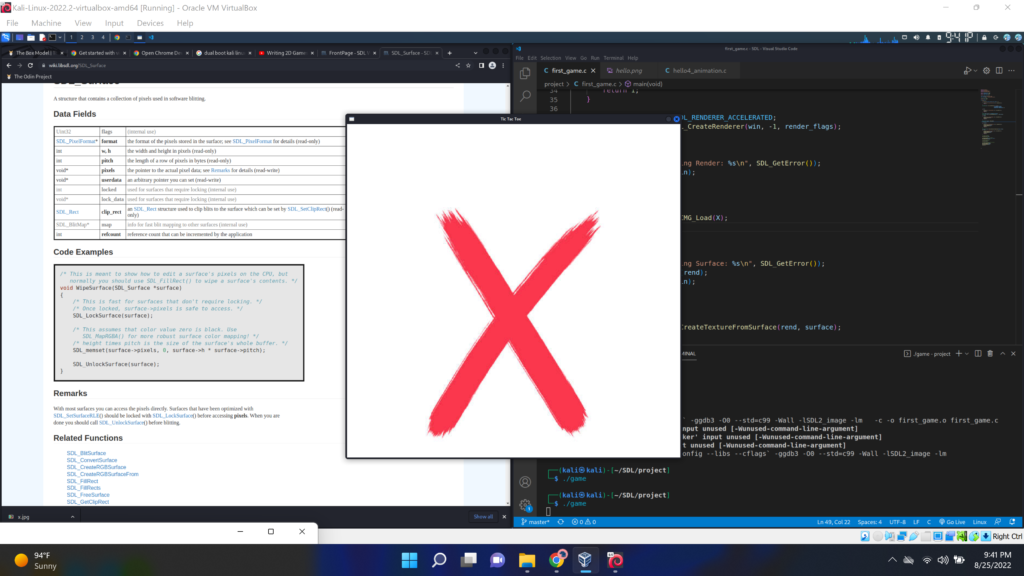Click Spaces: 4 indentation in status bar
The height and width of the screenshot is (576, 1024).
click(869, 522)
